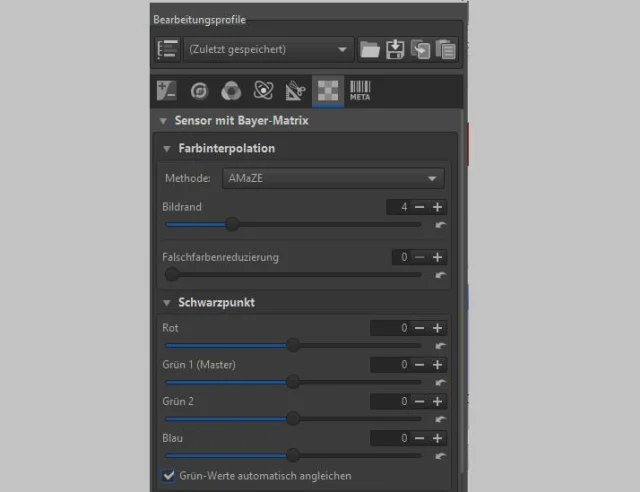The image size is (640, 492).
Task: Toggle processing profile fill mode icon
Action: (x=167, y=49)
